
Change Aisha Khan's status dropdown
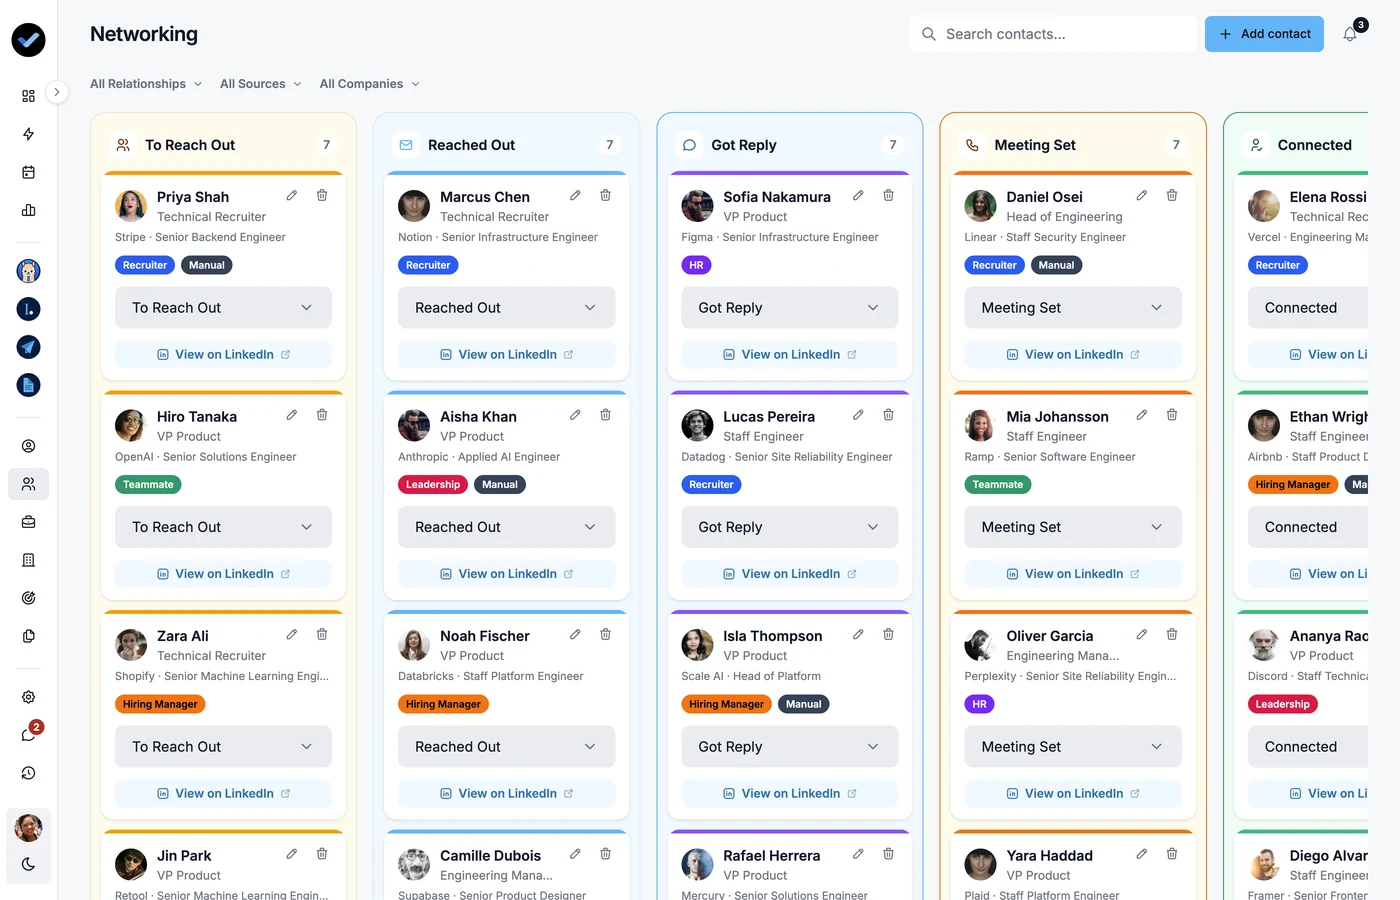[x=506, y=527]
